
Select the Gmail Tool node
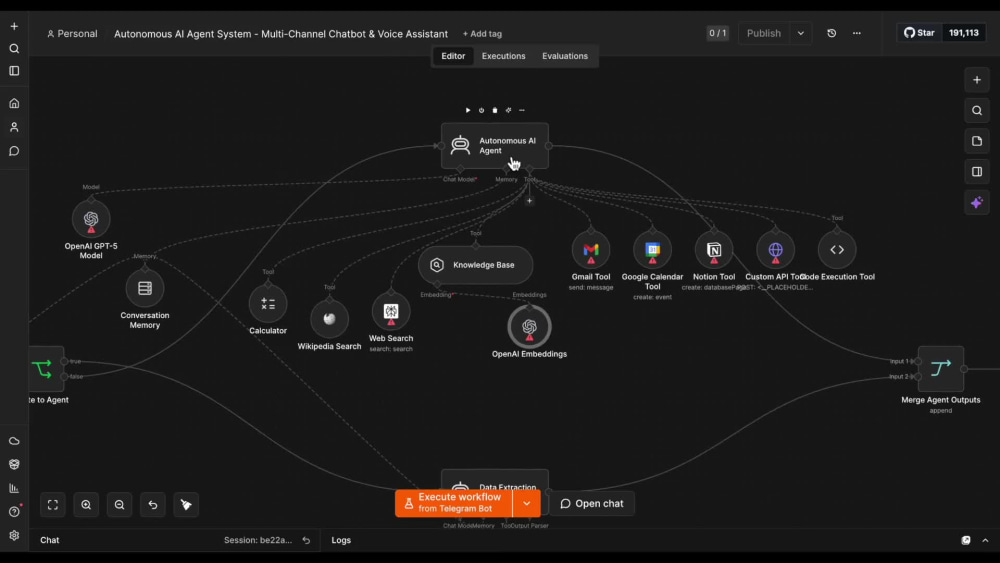(591, 250)
